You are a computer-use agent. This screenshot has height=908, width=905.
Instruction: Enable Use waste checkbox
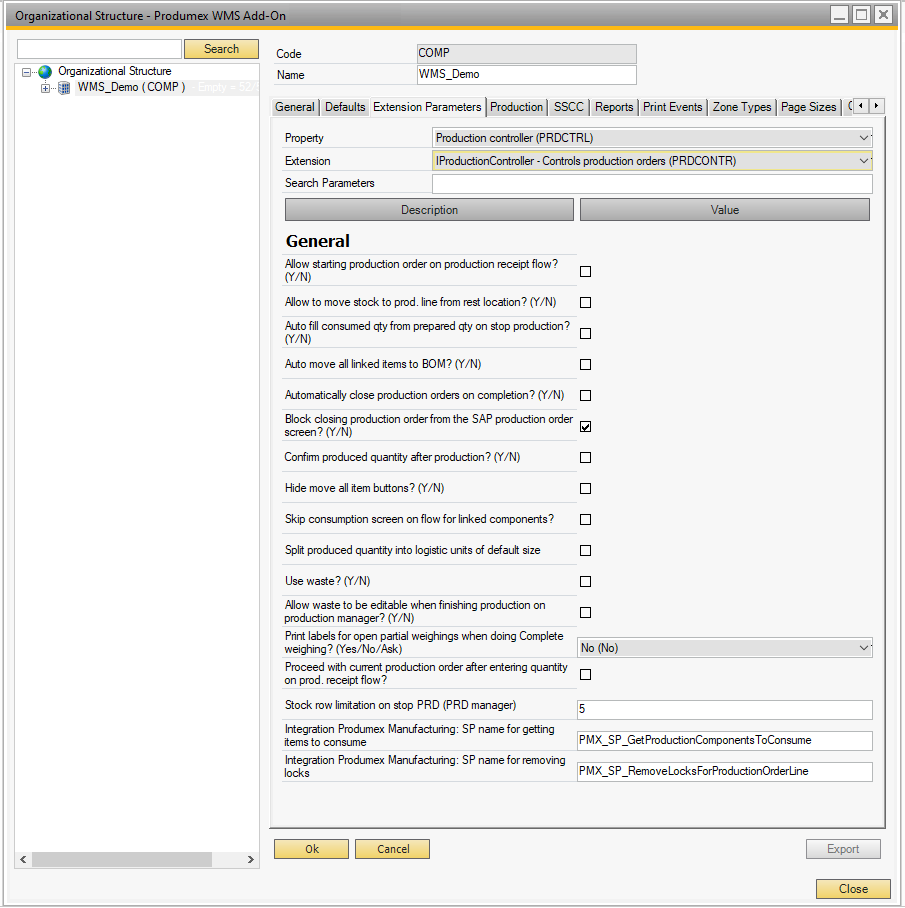click(585, 581)
